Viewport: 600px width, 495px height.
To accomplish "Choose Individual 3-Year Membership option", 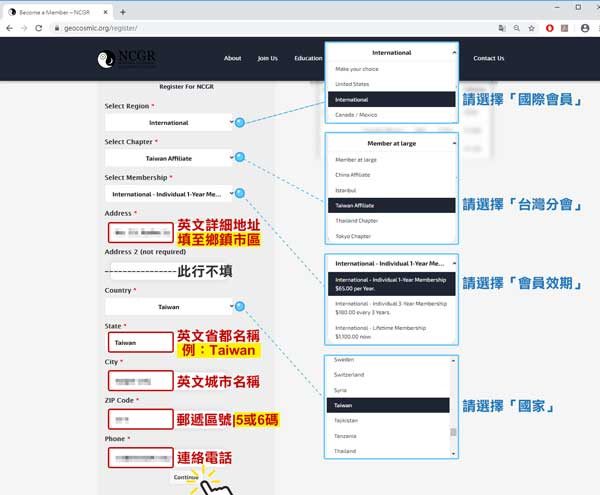I will point(391,308).
